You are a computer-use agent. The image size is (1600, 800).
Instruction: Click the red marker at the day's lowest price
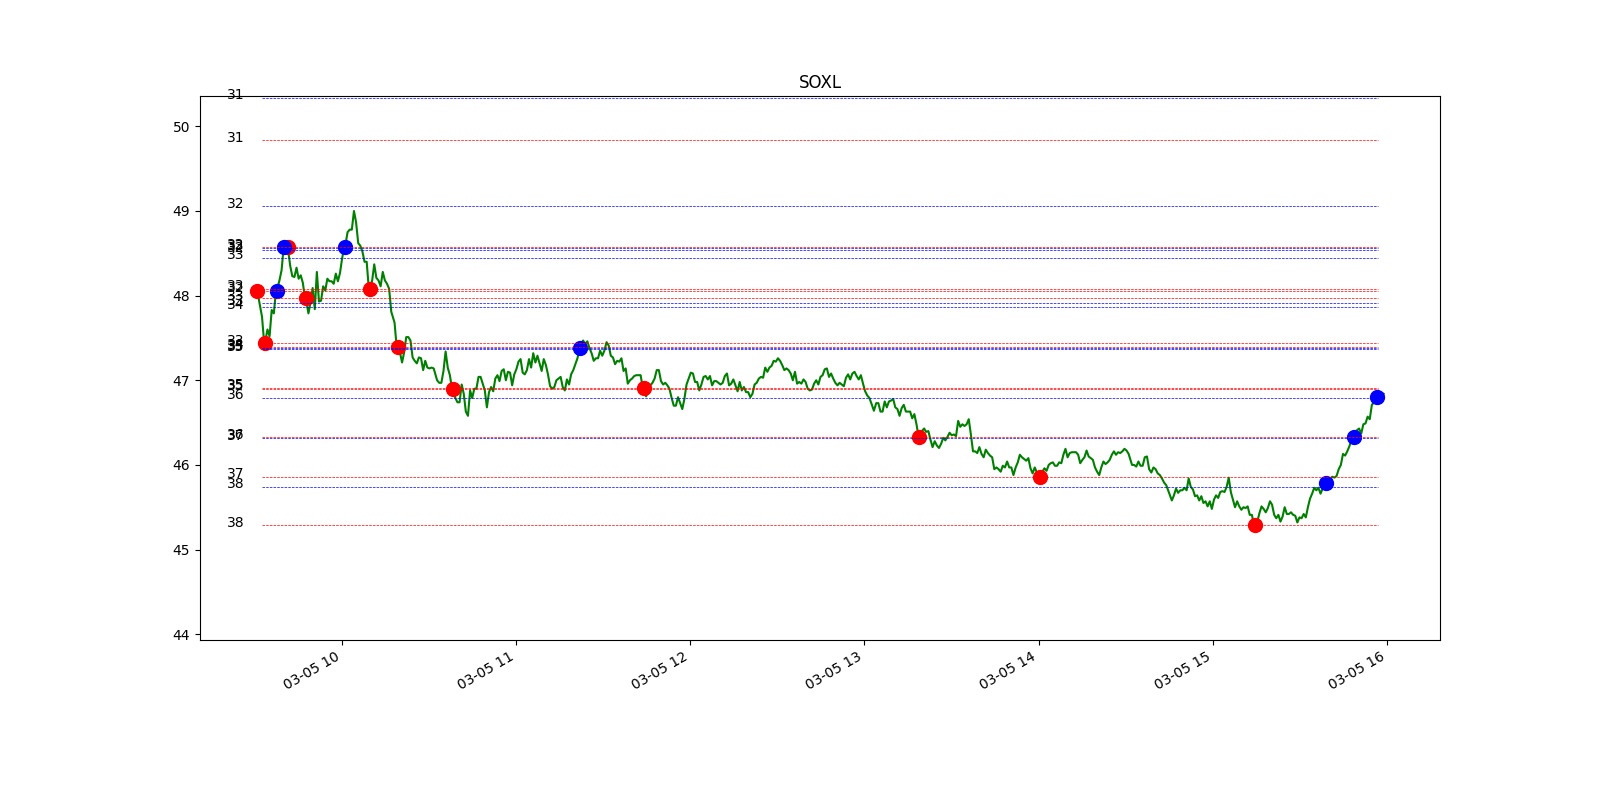[1255, 525]
